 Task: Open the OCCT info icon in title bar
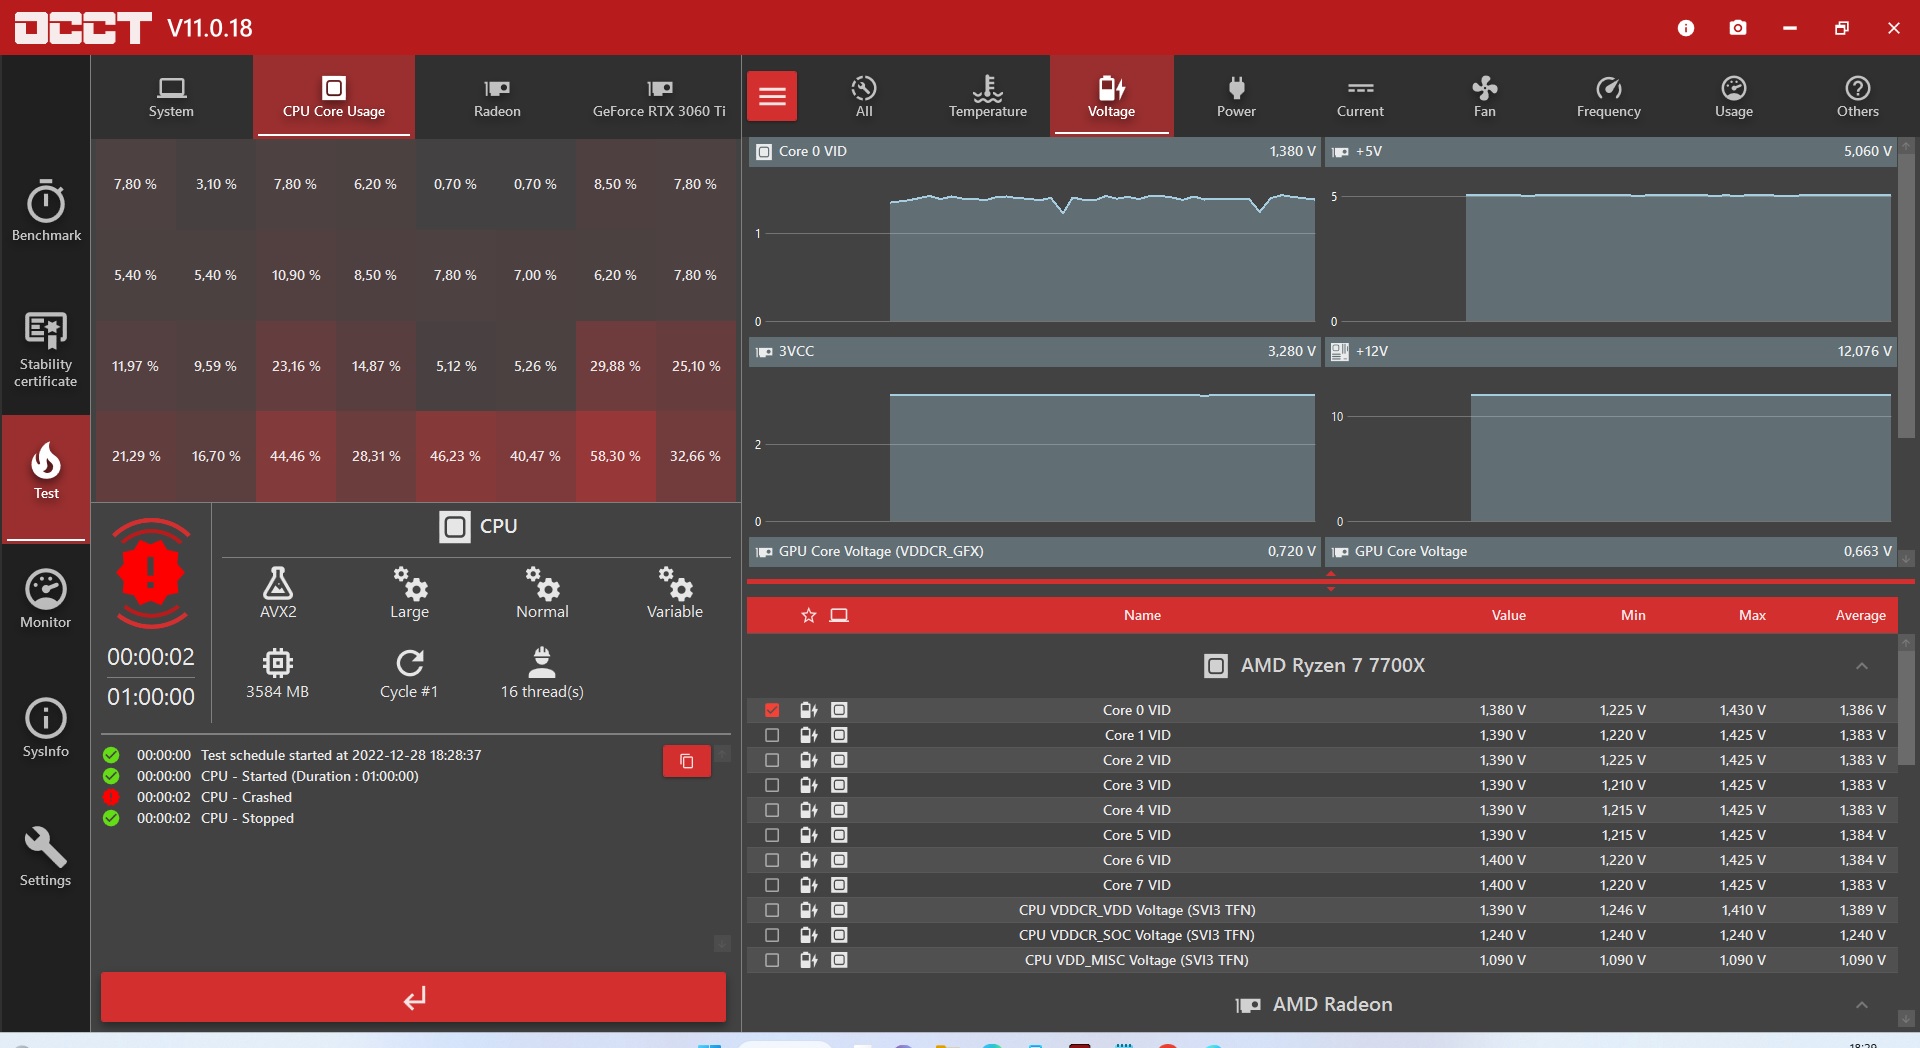click(1686, 28)
